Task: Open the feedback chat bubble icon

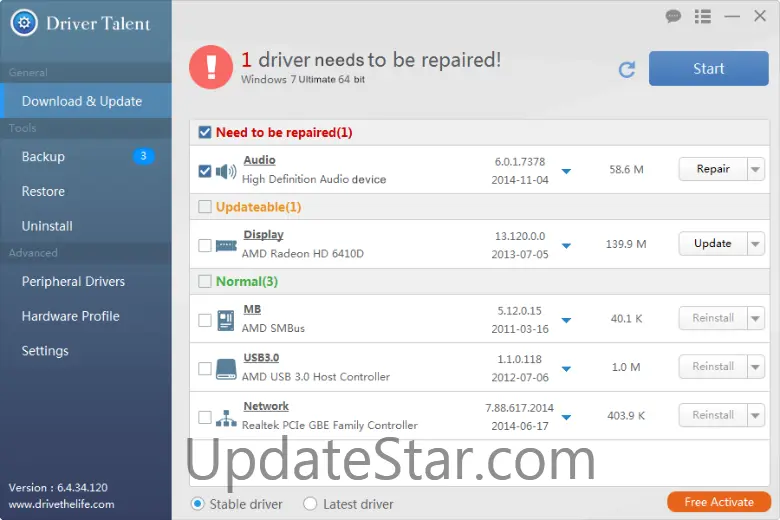Action: pyautogui.click(x=673, y=16)
